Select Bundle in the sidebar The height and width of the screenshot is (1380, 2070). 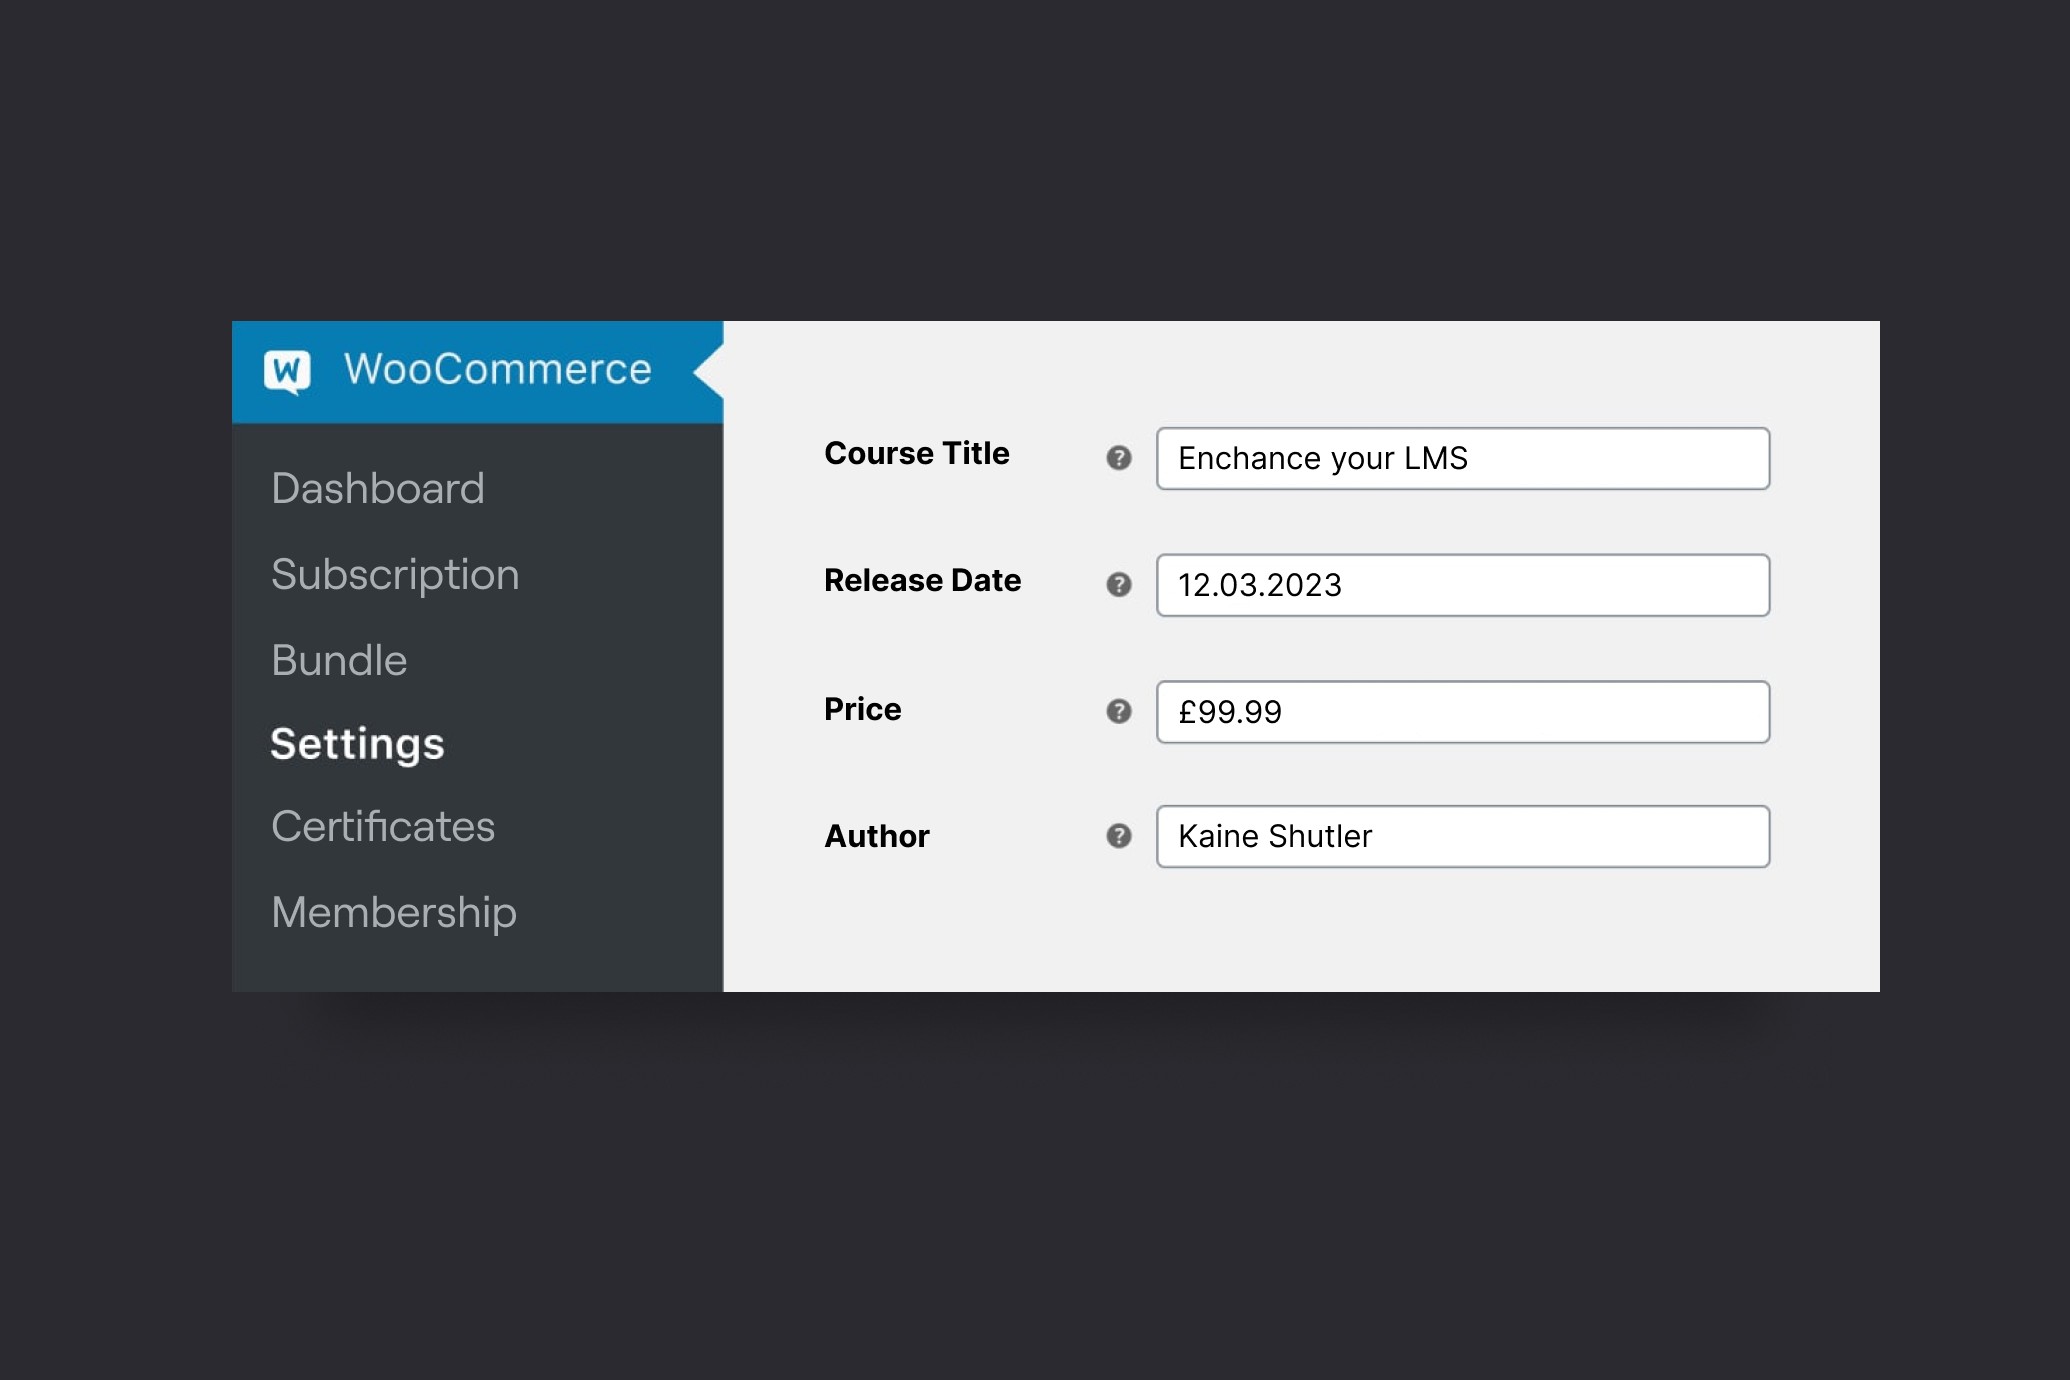339,661
